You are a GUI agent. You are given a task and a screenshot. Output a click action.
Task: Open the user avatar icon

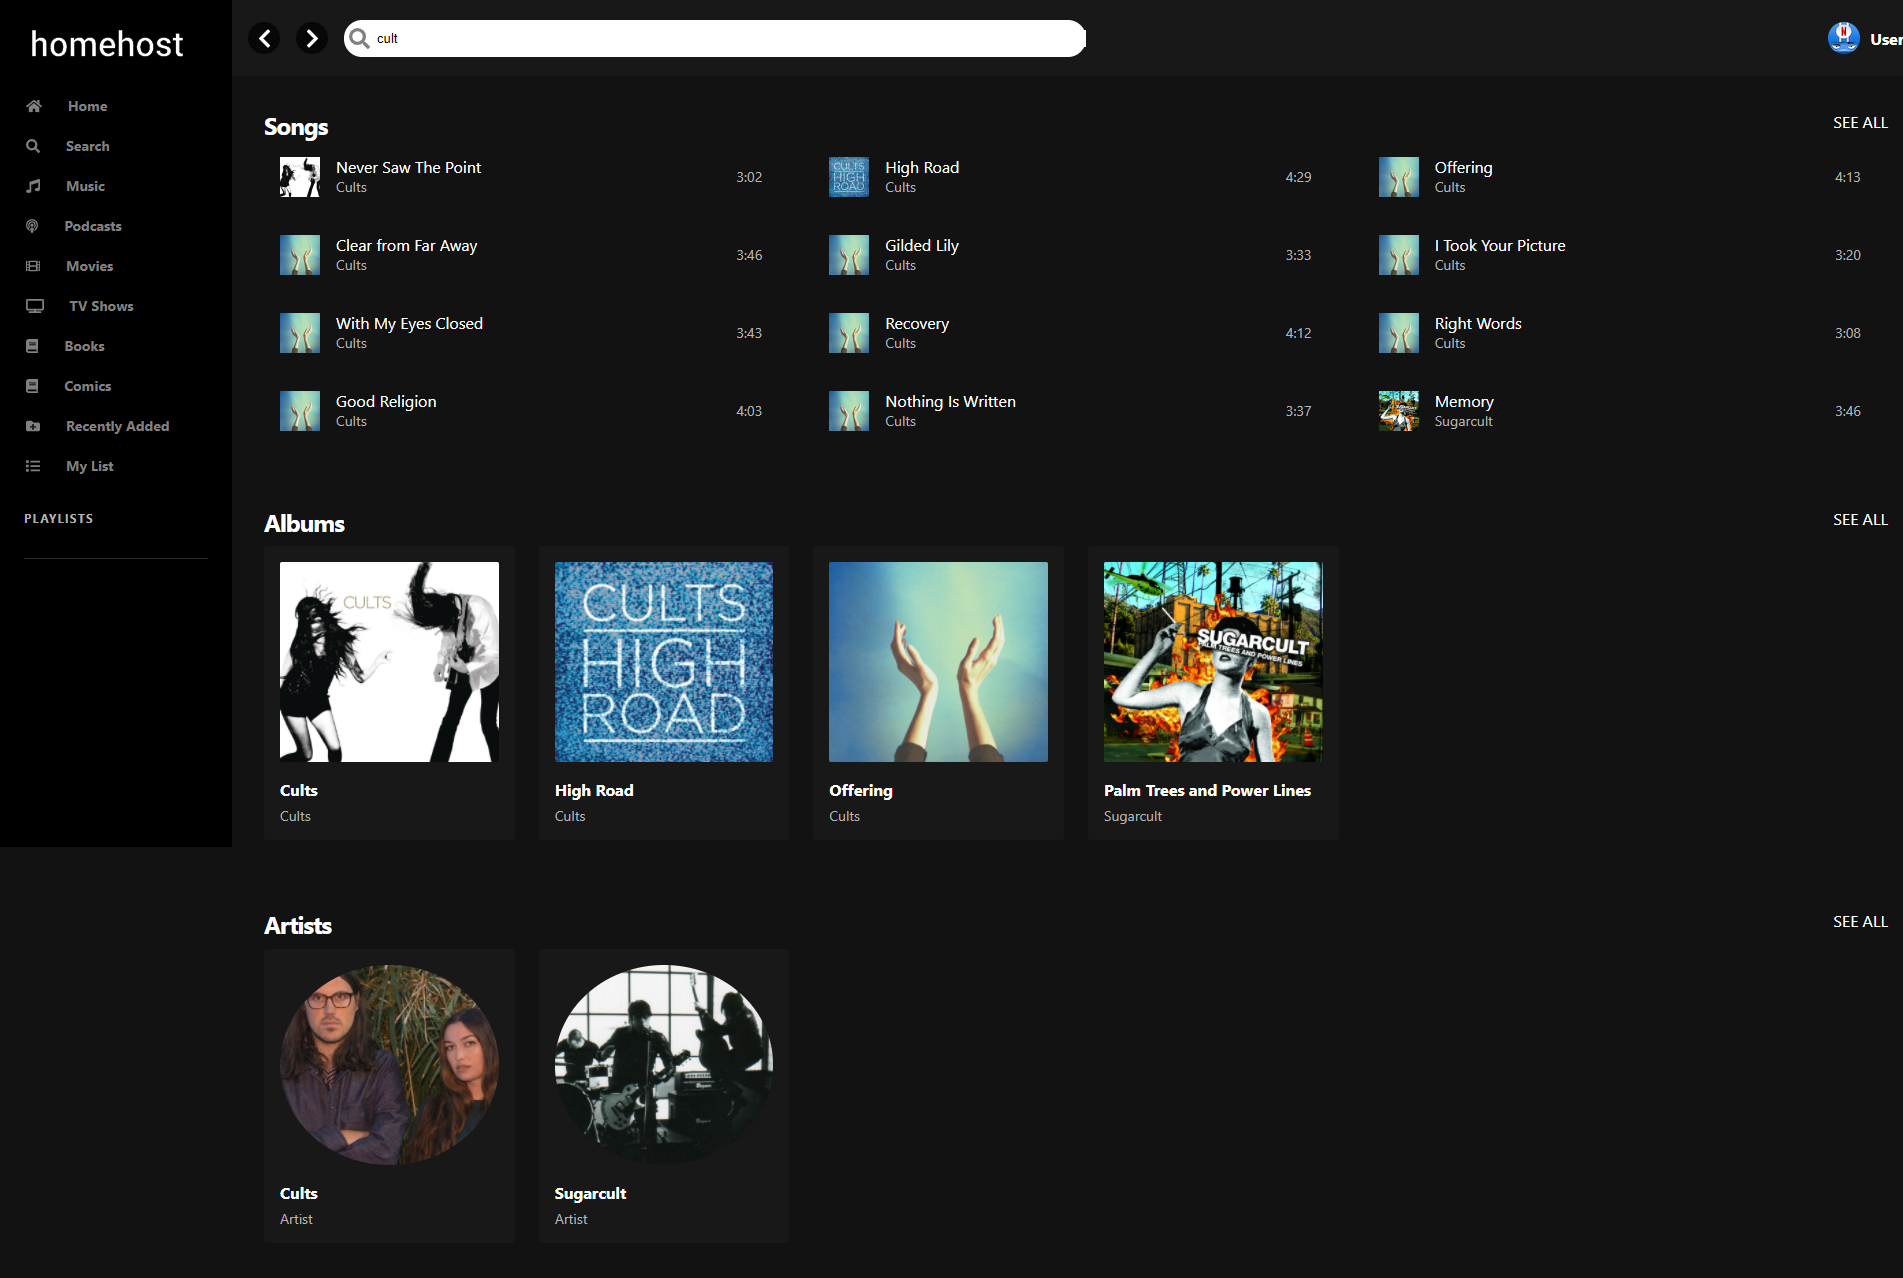pyautogui.click(x=1843, y=38)
